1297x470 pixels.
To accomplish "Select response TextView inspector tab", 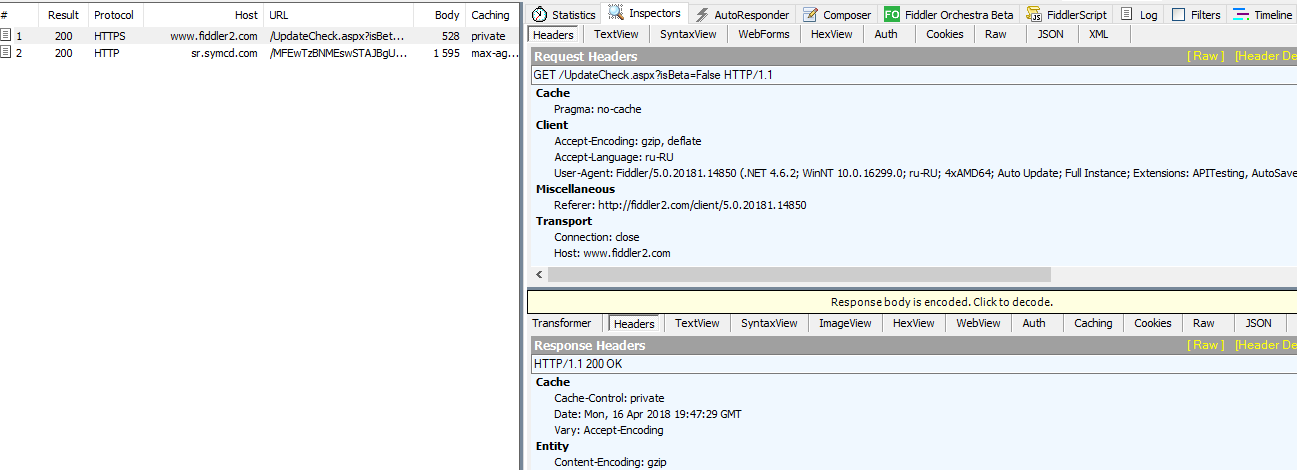I will coord(697,323).
